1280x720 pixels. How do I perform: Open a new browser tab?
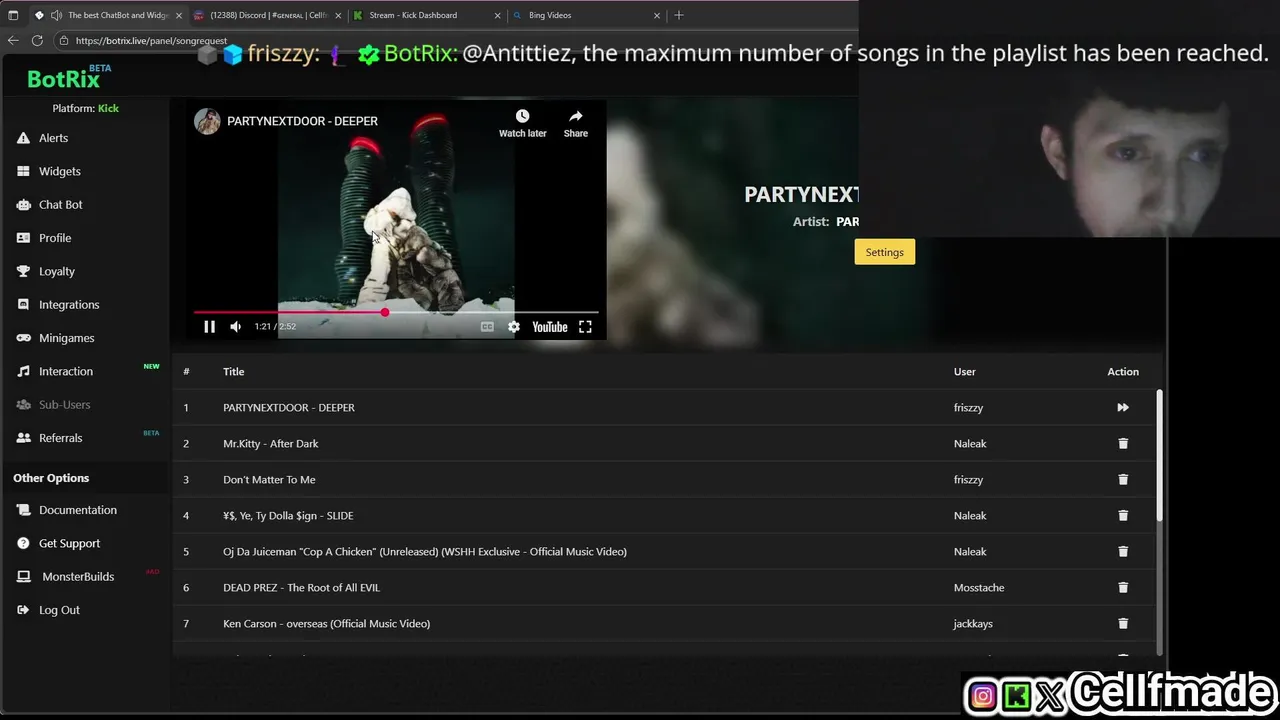(x=679, y=15)
